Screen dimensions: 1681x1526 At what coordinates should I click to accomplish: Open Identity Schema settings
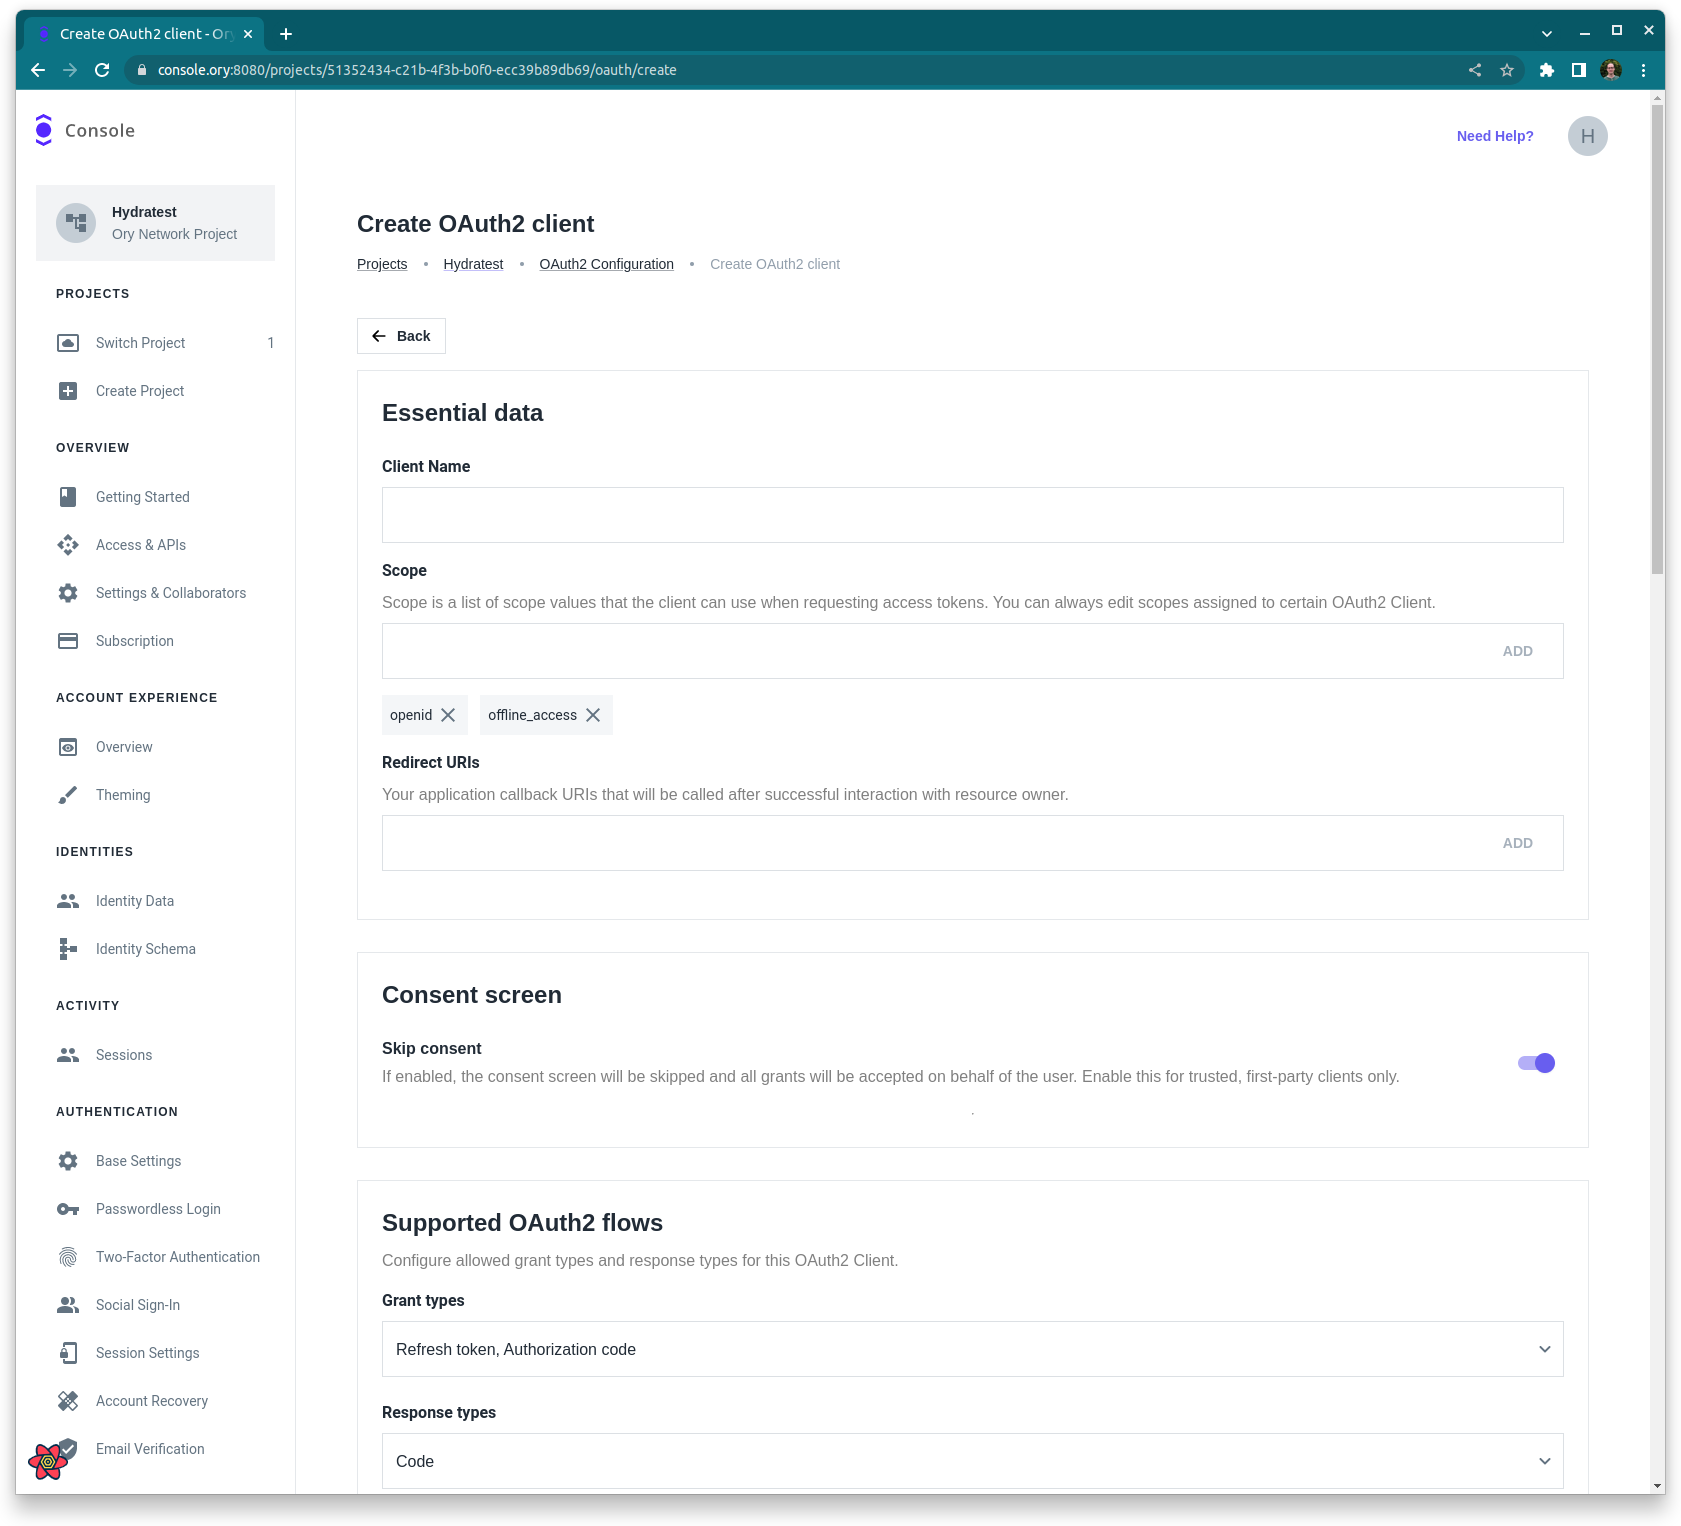pos(145,948)
